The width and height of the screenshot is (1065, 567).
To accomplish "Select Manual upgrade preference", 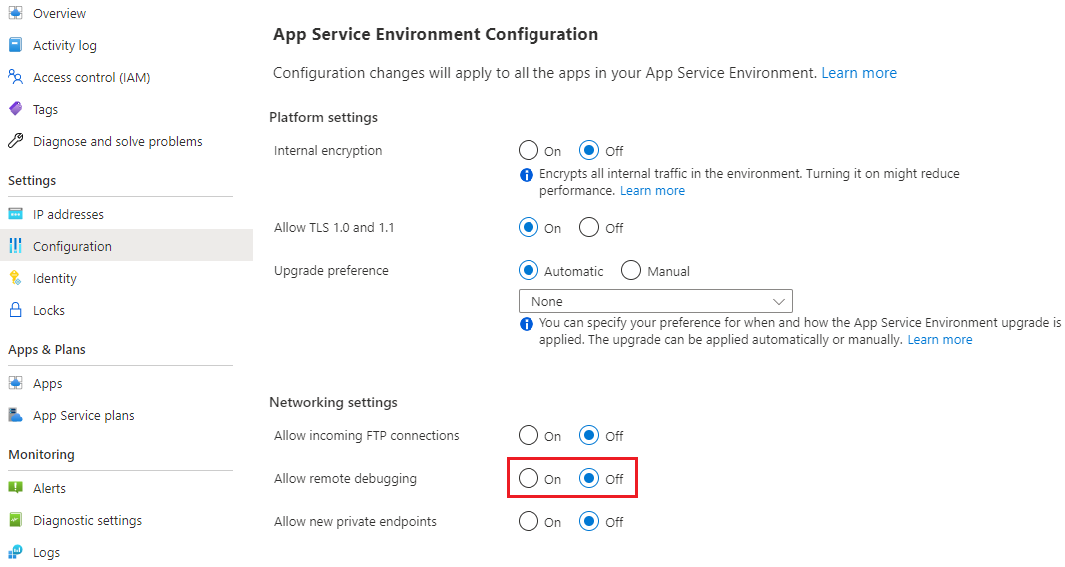I will [x=631, y=271].
